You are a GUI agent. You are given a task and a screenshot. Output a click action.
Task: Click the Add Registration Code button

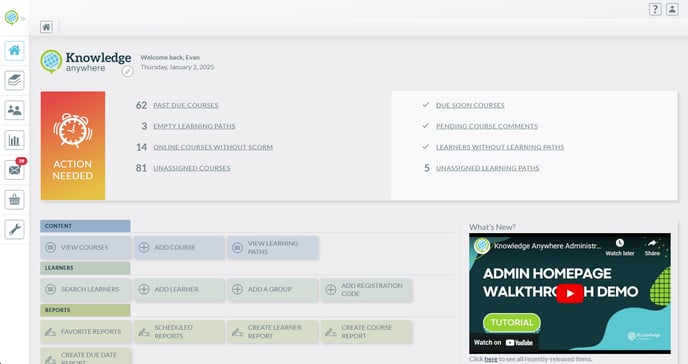click(x=366, y=289)
